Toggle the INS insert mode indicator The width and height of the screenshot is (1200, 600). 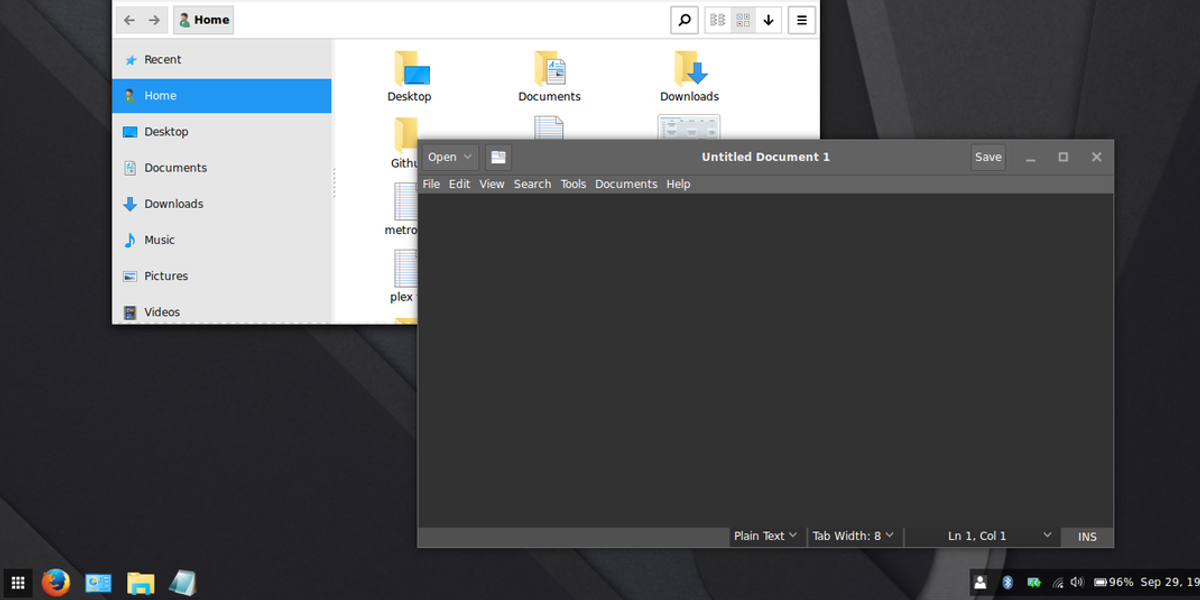click(1087, 537)
